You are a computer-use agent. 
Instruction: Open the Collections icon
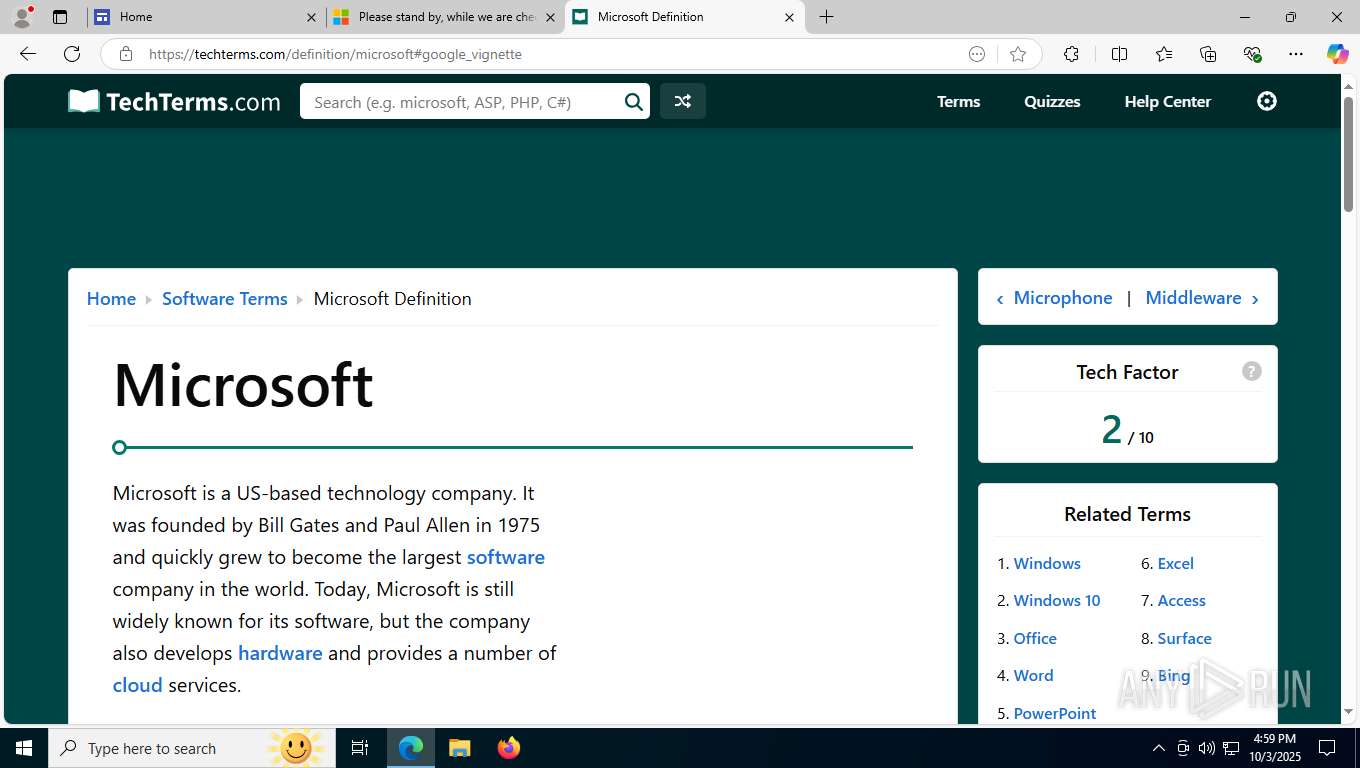pos(1208,54)
